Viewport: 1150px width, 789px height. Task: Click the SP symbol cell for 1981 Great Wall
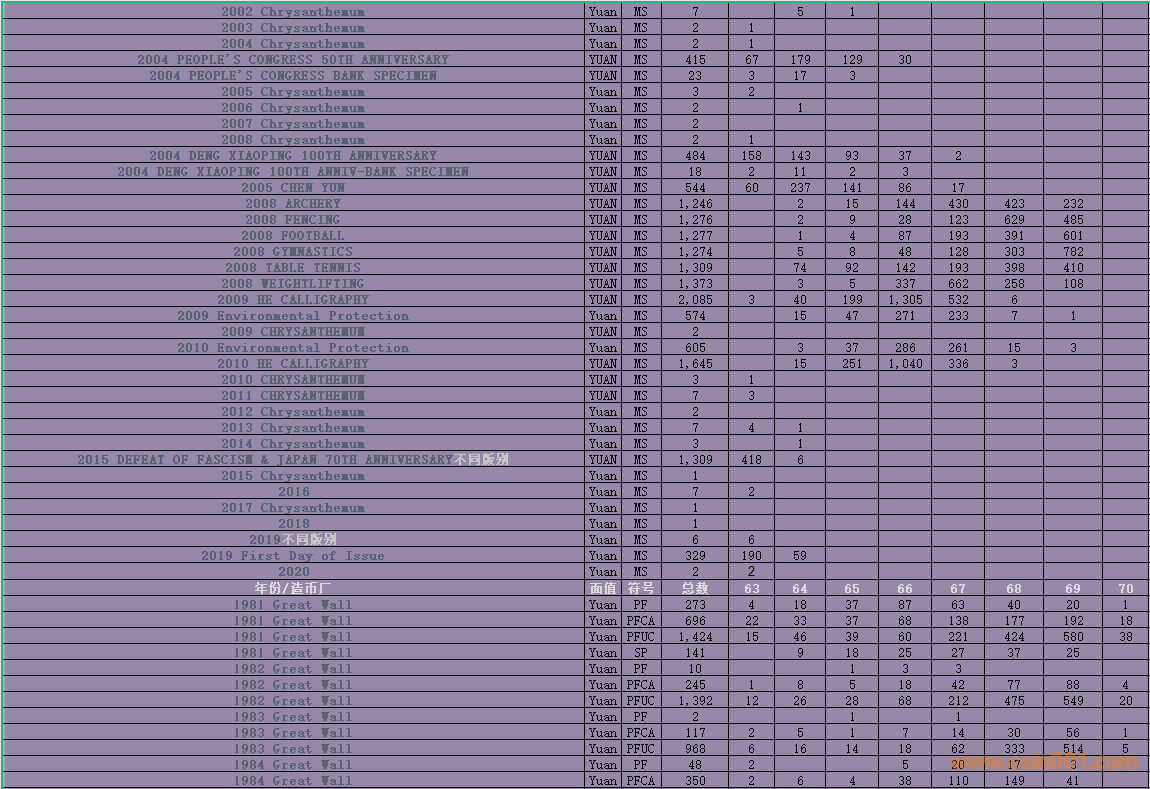[x=641, y=653]
